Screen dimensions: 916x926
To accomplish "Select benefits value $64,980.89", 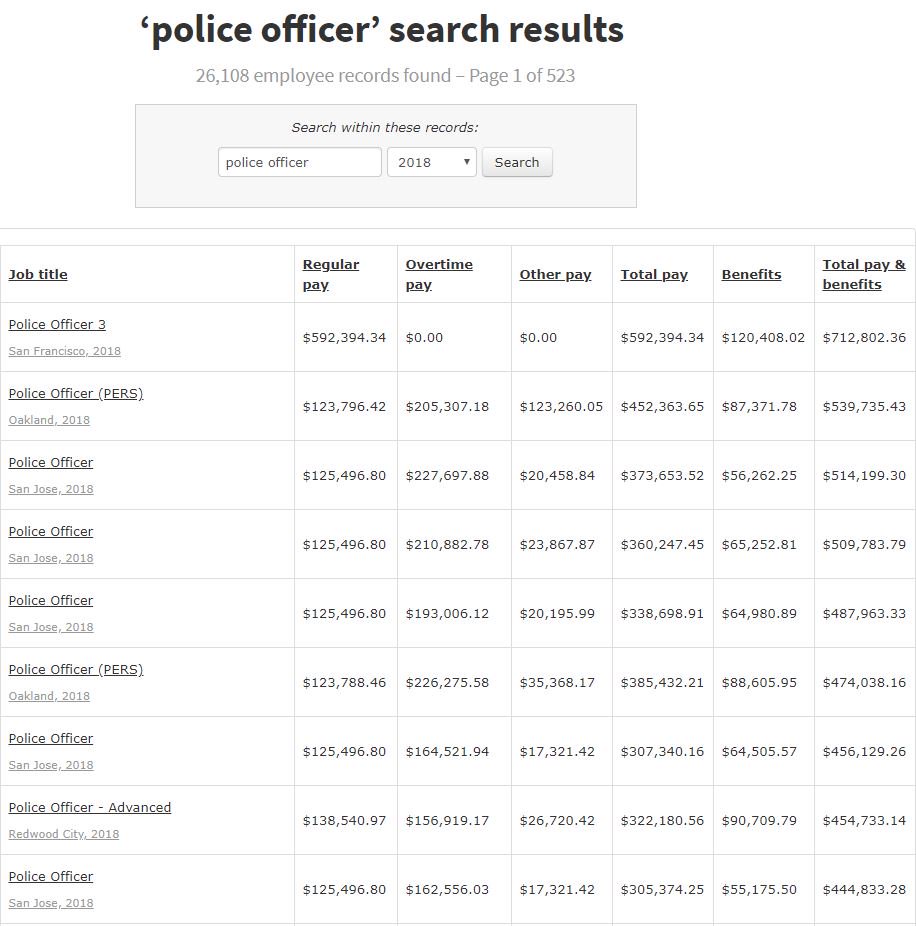I will coord(759,614).
